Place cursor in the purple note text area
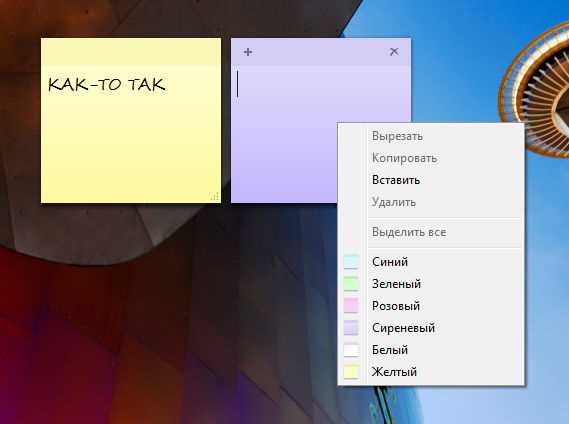The height and width of the screenshot is (424, 569). (284, 134)
